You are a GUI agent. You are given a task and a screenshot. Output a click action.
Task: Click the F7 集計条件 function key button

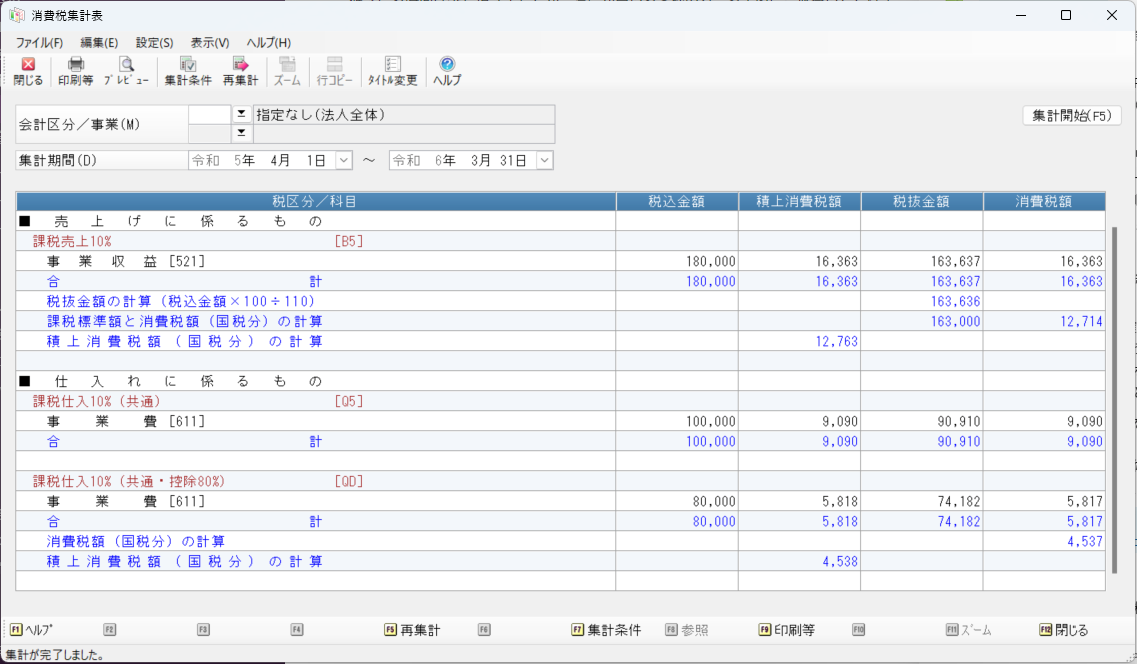(x=605, y=630)
